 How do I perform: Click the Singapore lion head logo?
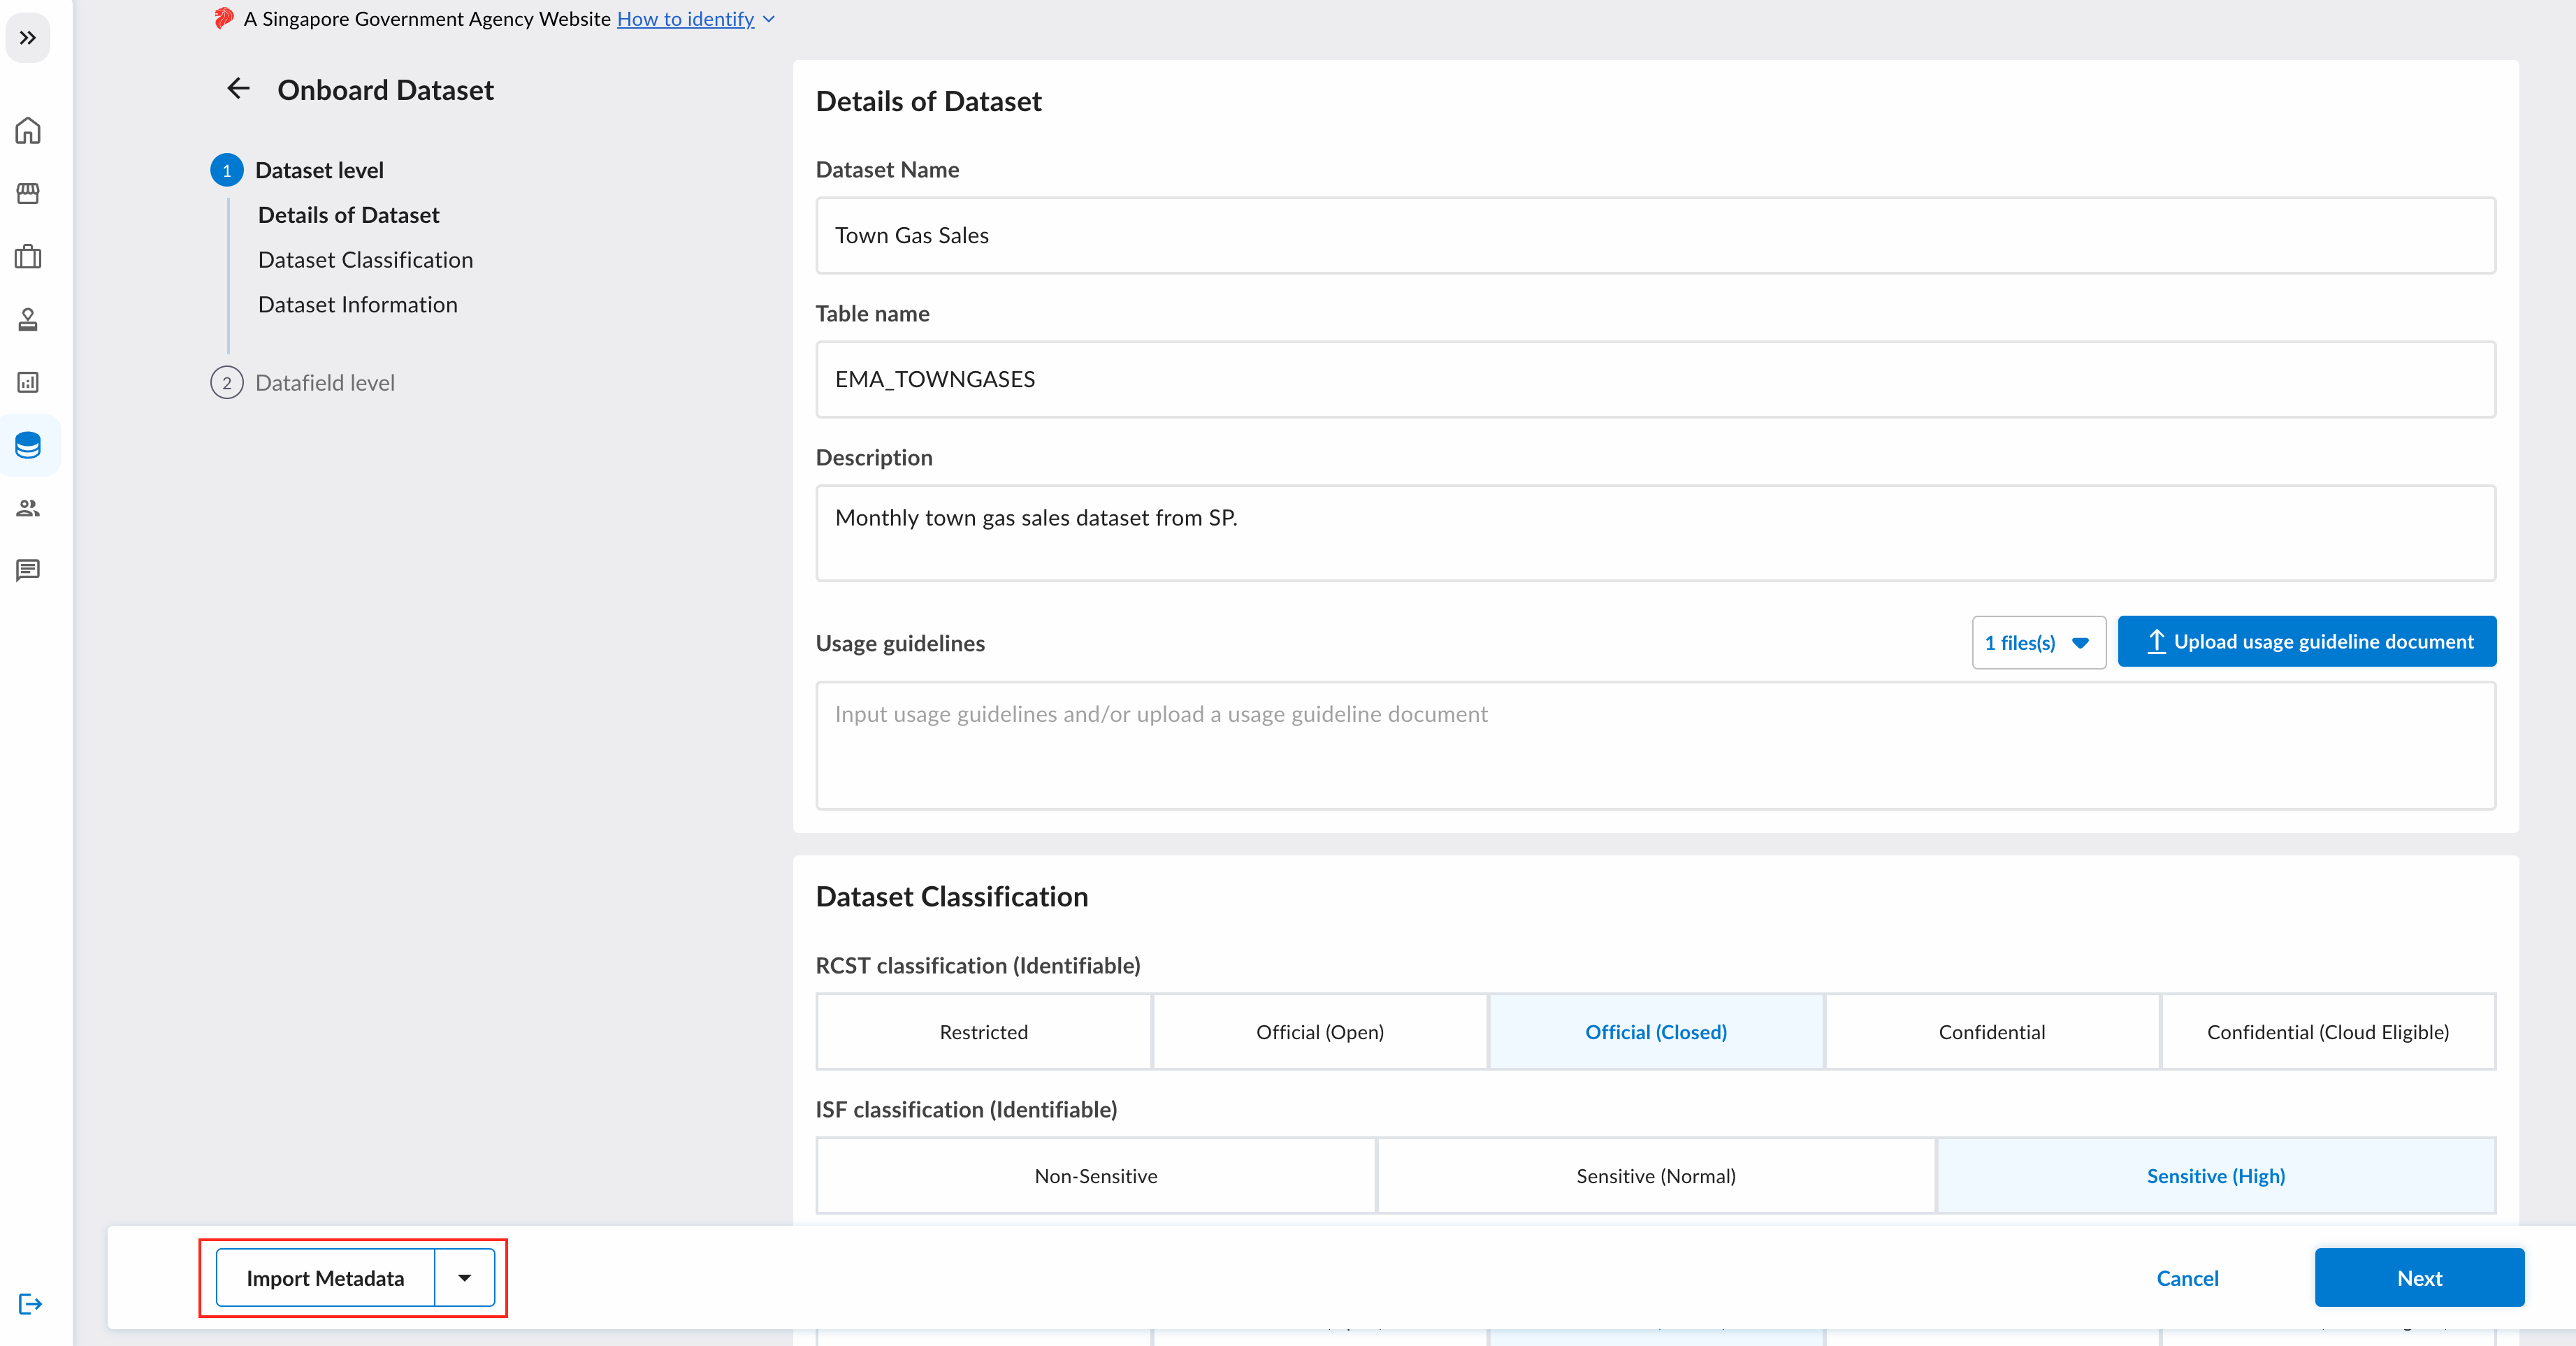tap(224, 18)
